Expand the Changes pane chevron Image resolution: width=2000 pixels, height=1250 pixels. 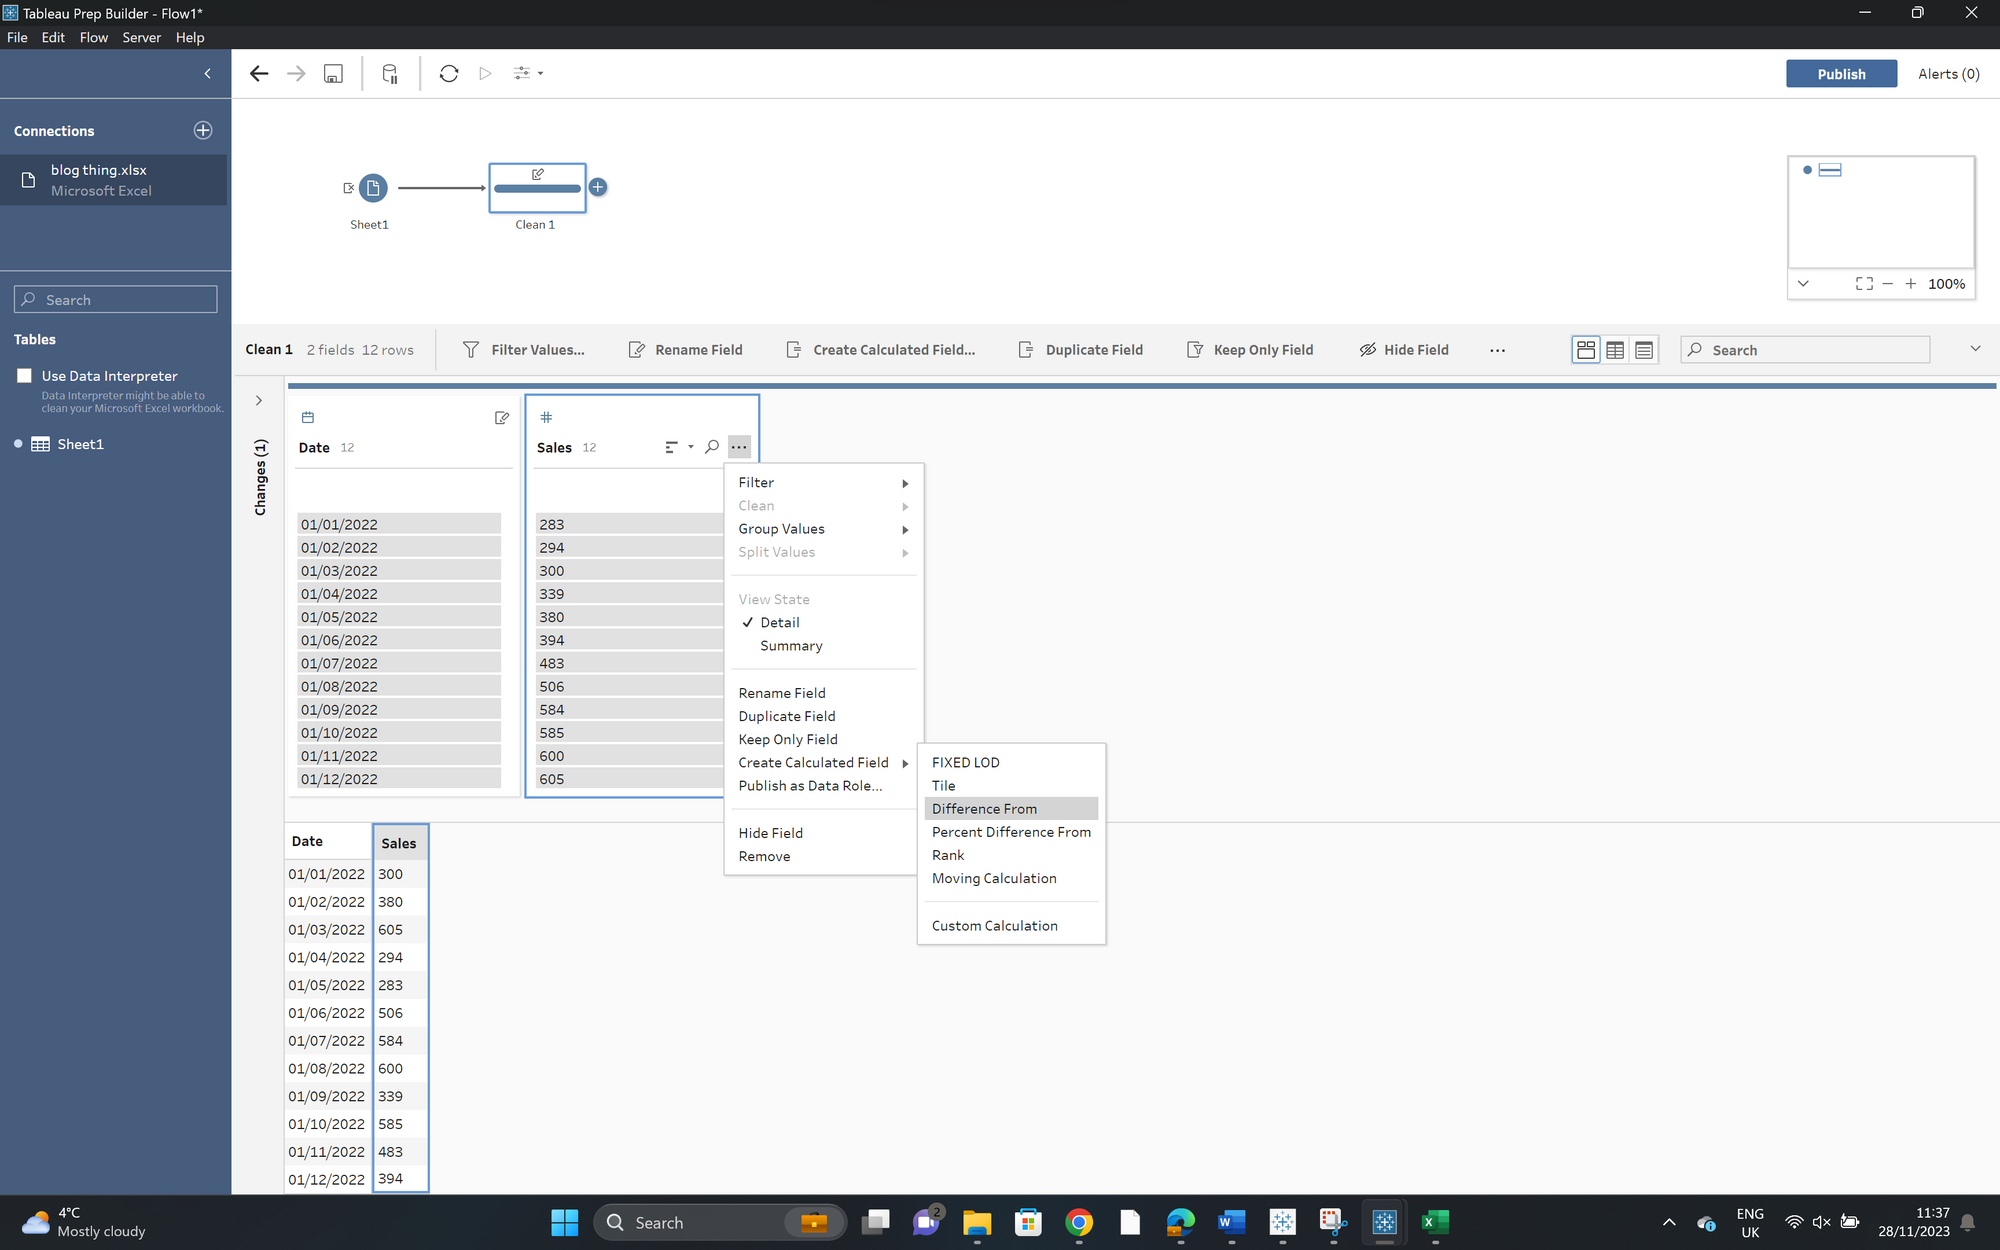tap(259, 400)
